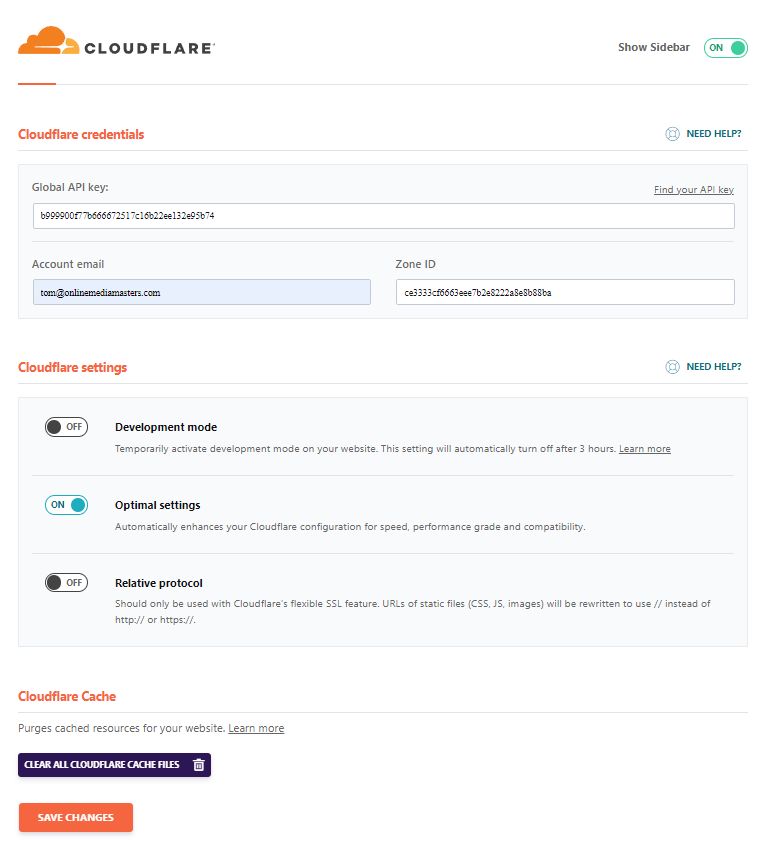This screenshot has height=849, width=765.
Task: Click NEED HELP next to Cloudflare credentials
Action: 712,133
